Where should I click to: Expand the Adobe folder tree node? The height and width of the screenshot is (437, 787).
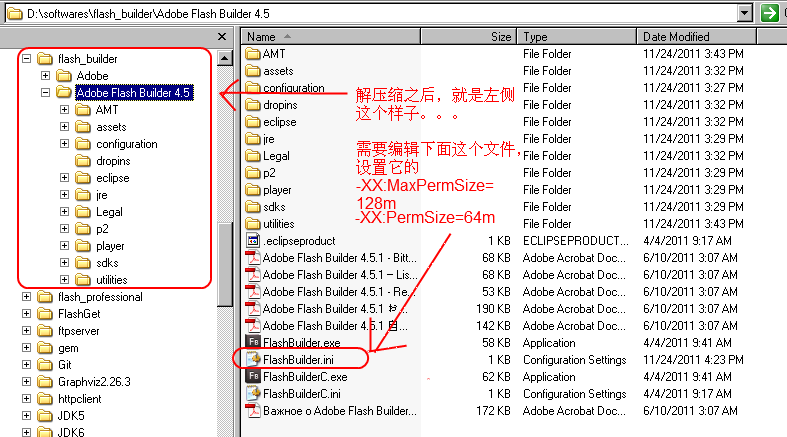coord(46,76)
